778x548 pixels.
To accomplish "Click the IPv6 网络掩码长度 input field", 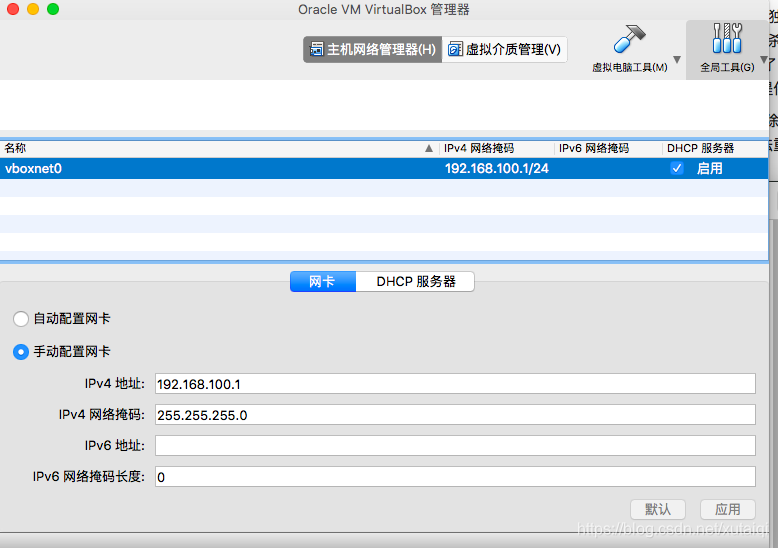I will coord(455,477).
